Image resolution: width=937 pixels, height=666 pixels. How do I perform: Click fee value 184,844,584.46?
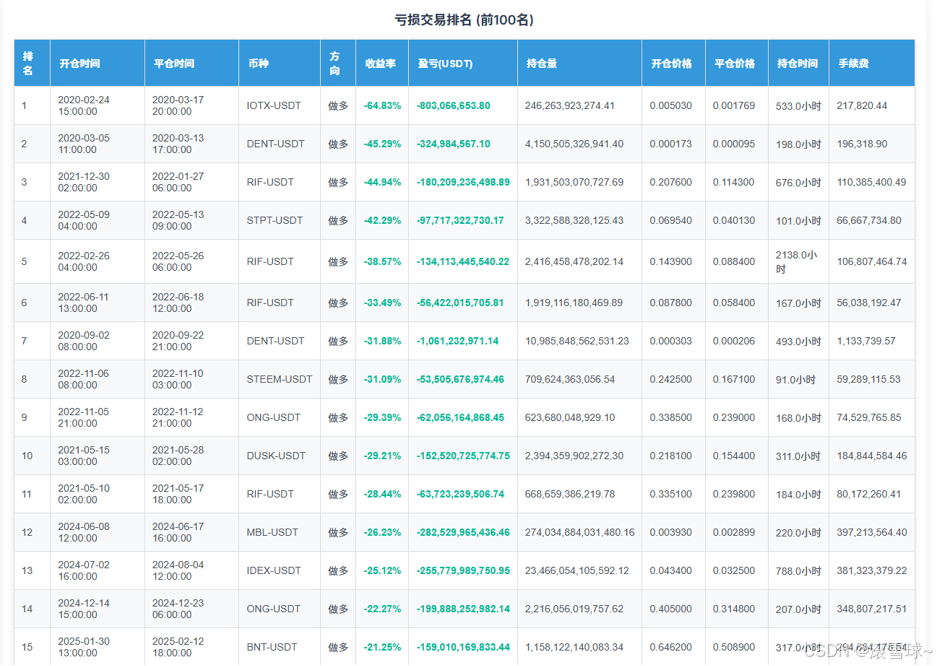(872, 456)
